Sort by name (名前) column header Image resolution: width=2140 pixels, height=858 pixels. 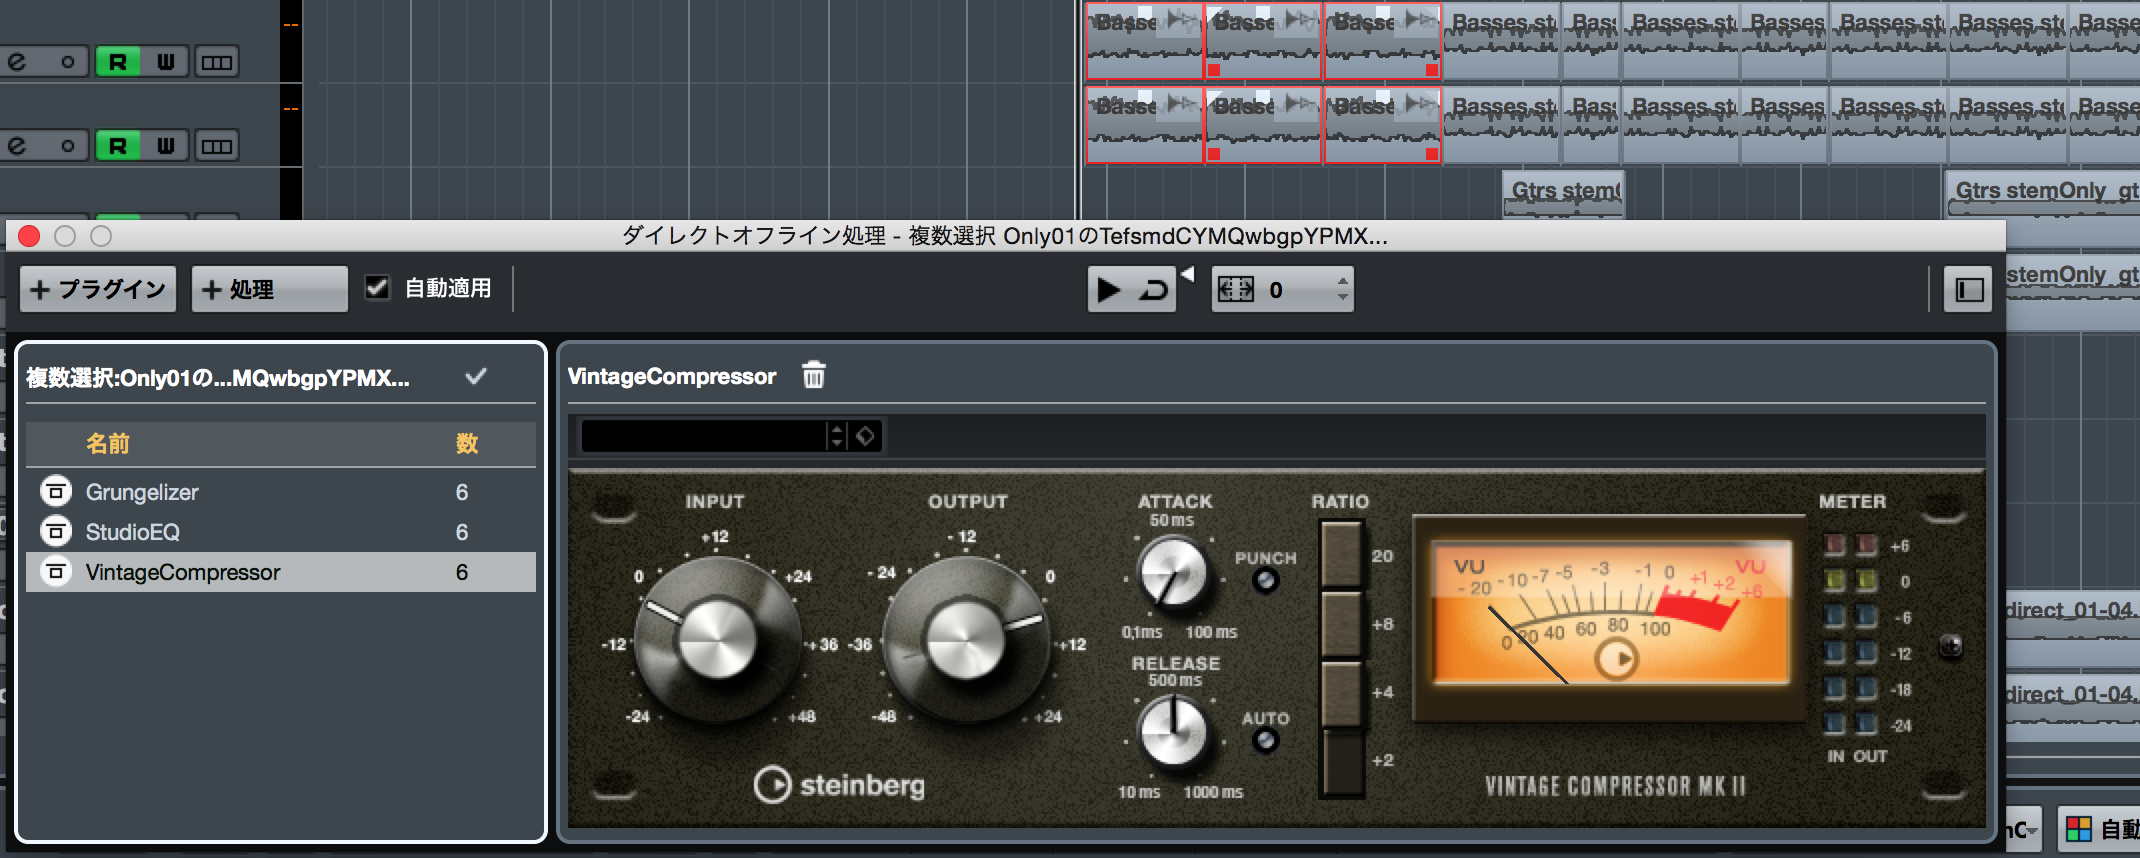click(x=107, y=443)
